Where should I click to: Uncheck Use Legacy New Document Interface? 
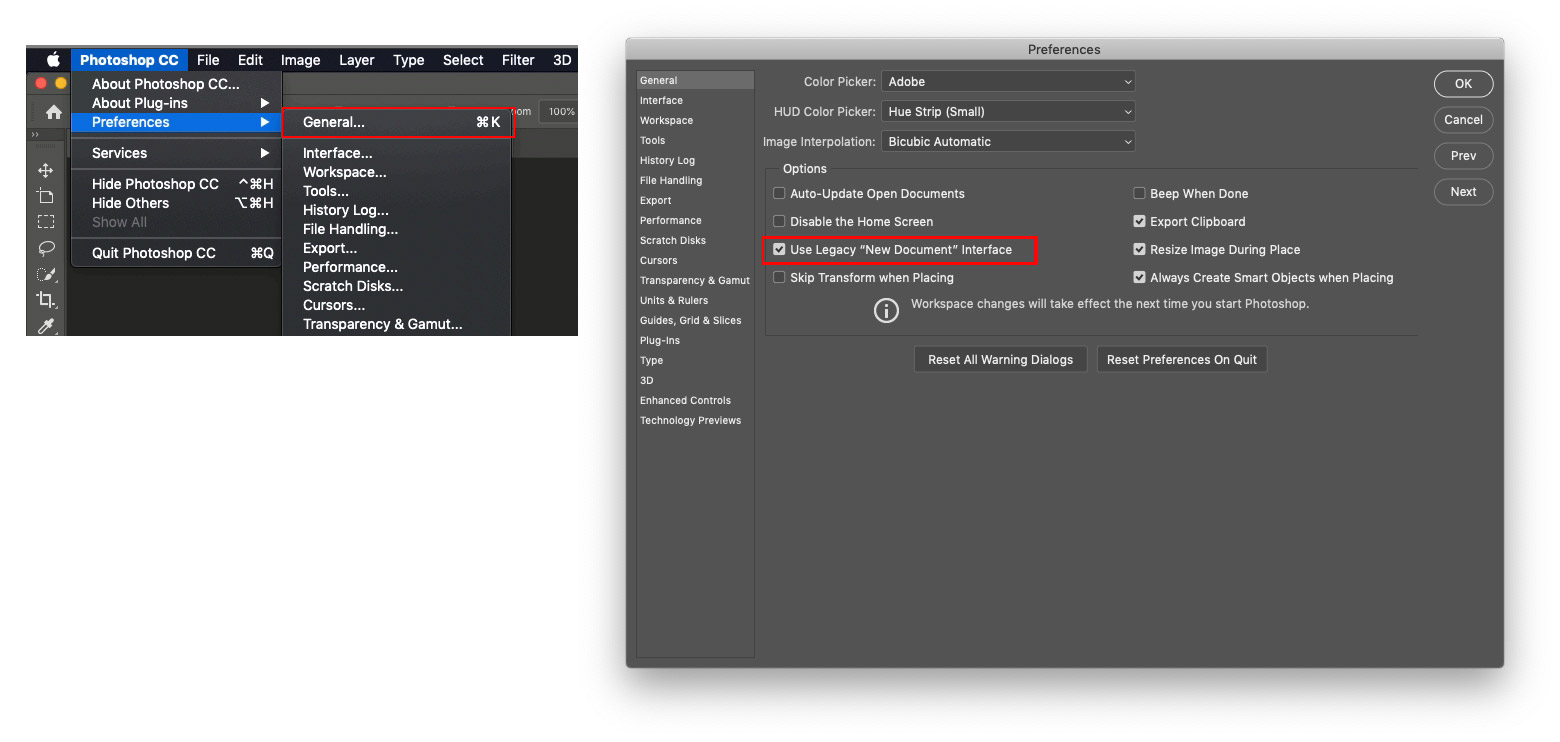779,249
